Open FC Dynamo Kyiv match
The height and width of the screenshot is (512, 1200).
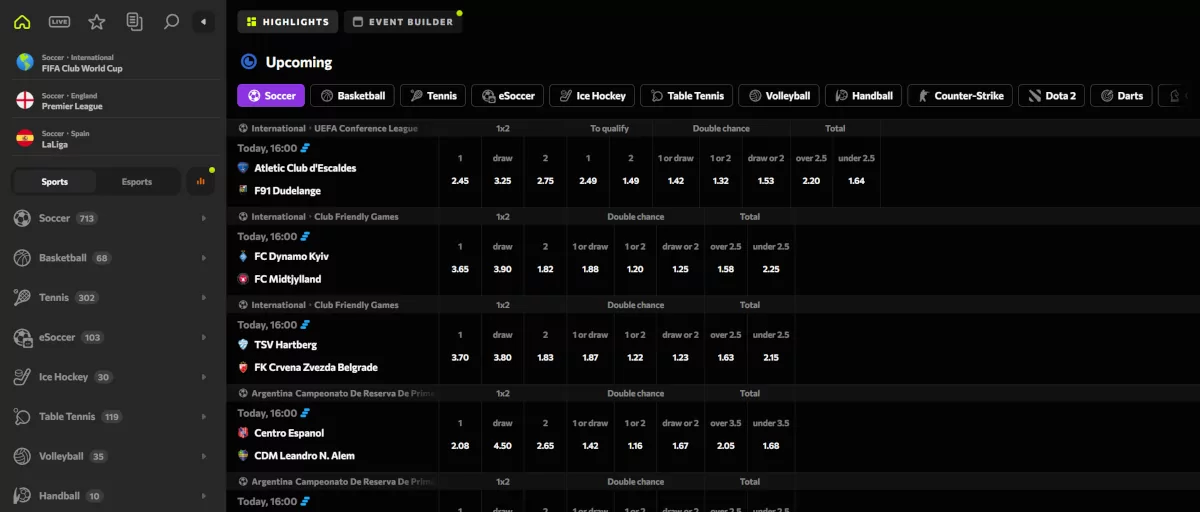292,256
